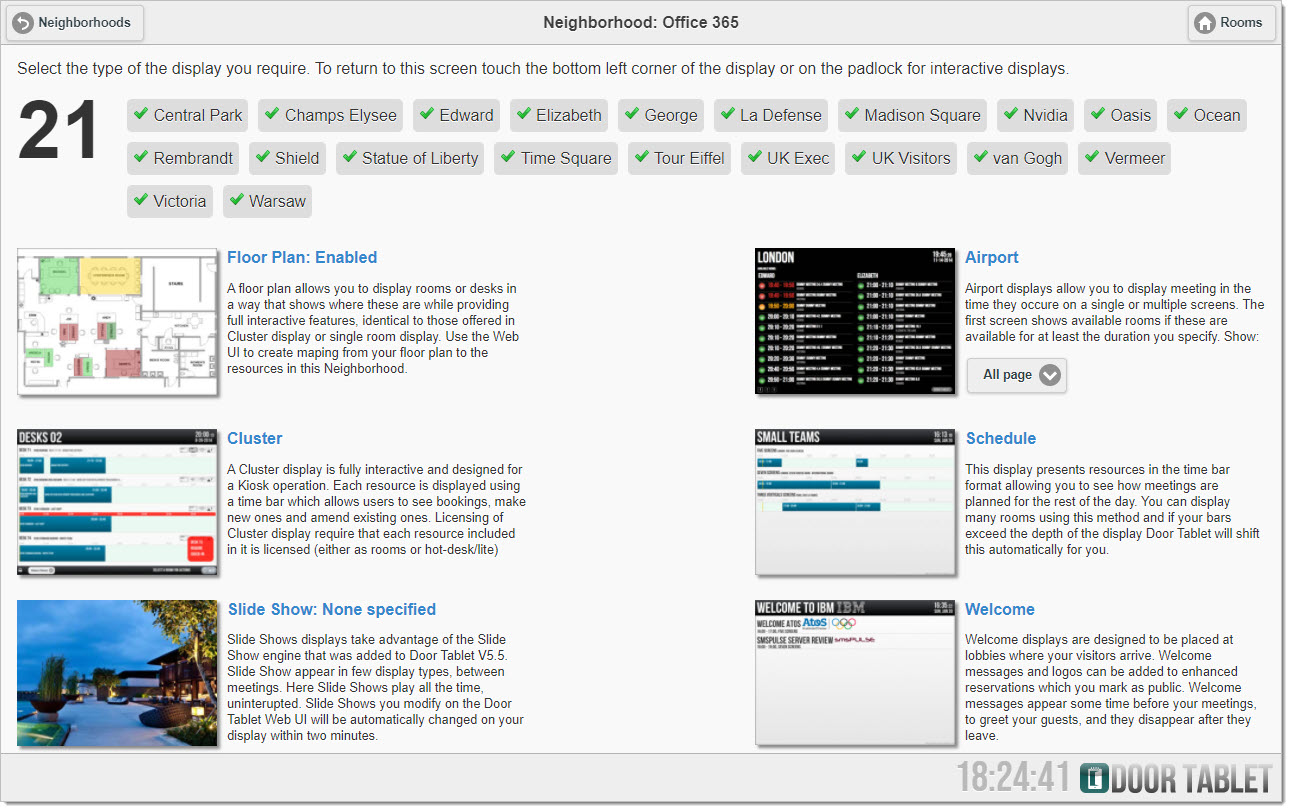Deselect the Oasis room

click(x=1120, y=115)
